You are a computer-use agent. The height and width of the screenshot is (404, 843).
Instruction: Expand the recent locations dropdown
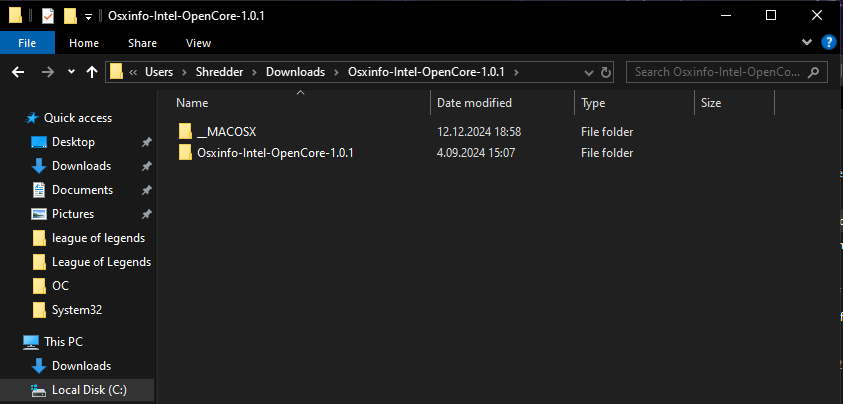[x=71, y=72]
